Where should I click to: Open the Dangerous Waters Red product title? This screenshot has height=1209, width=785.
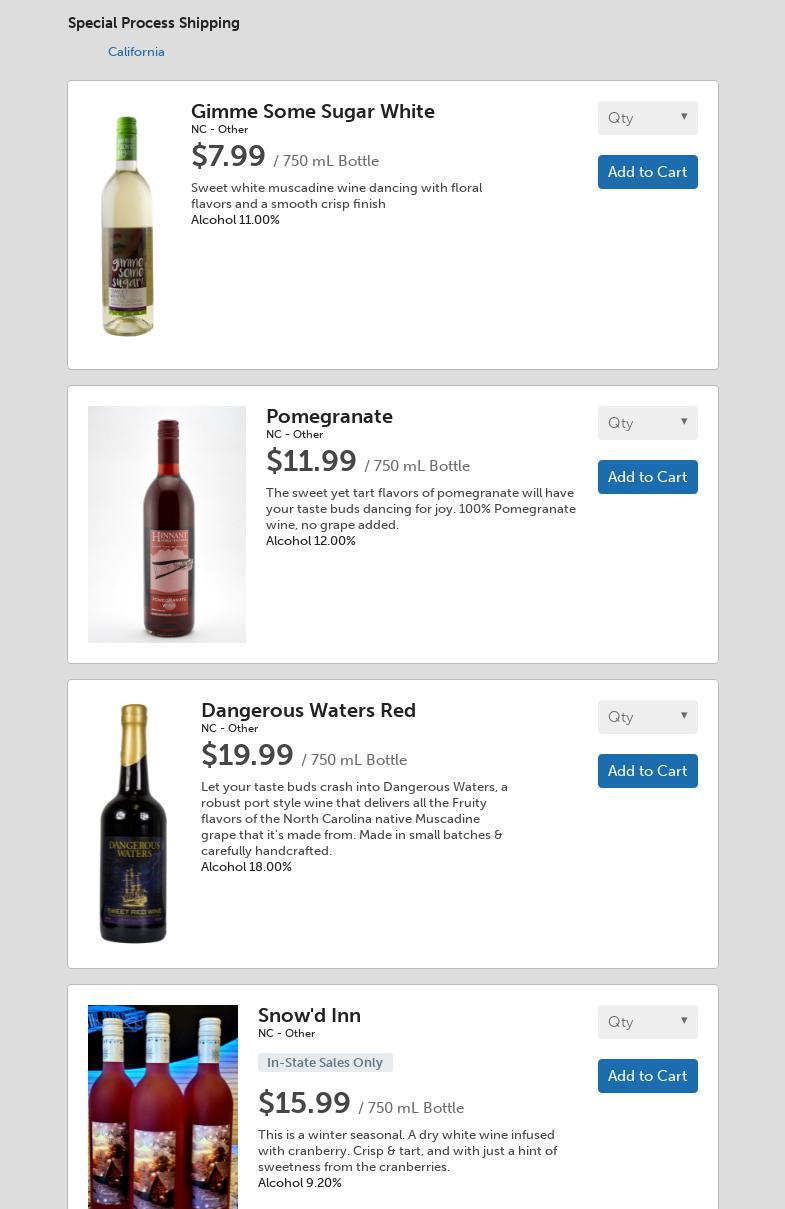point(308,710)
